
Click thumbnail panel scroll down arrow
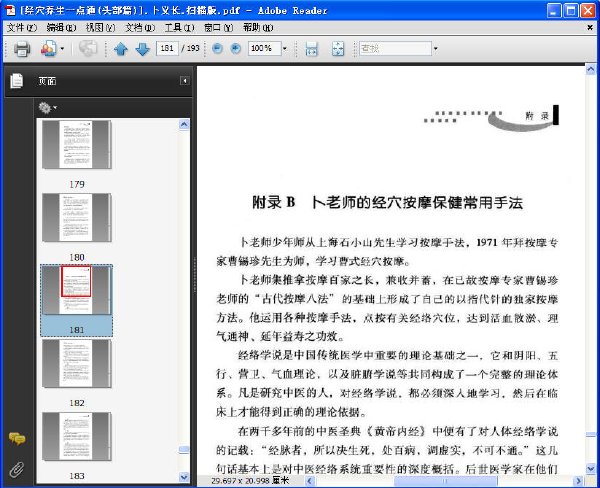[x=184, y=477]
